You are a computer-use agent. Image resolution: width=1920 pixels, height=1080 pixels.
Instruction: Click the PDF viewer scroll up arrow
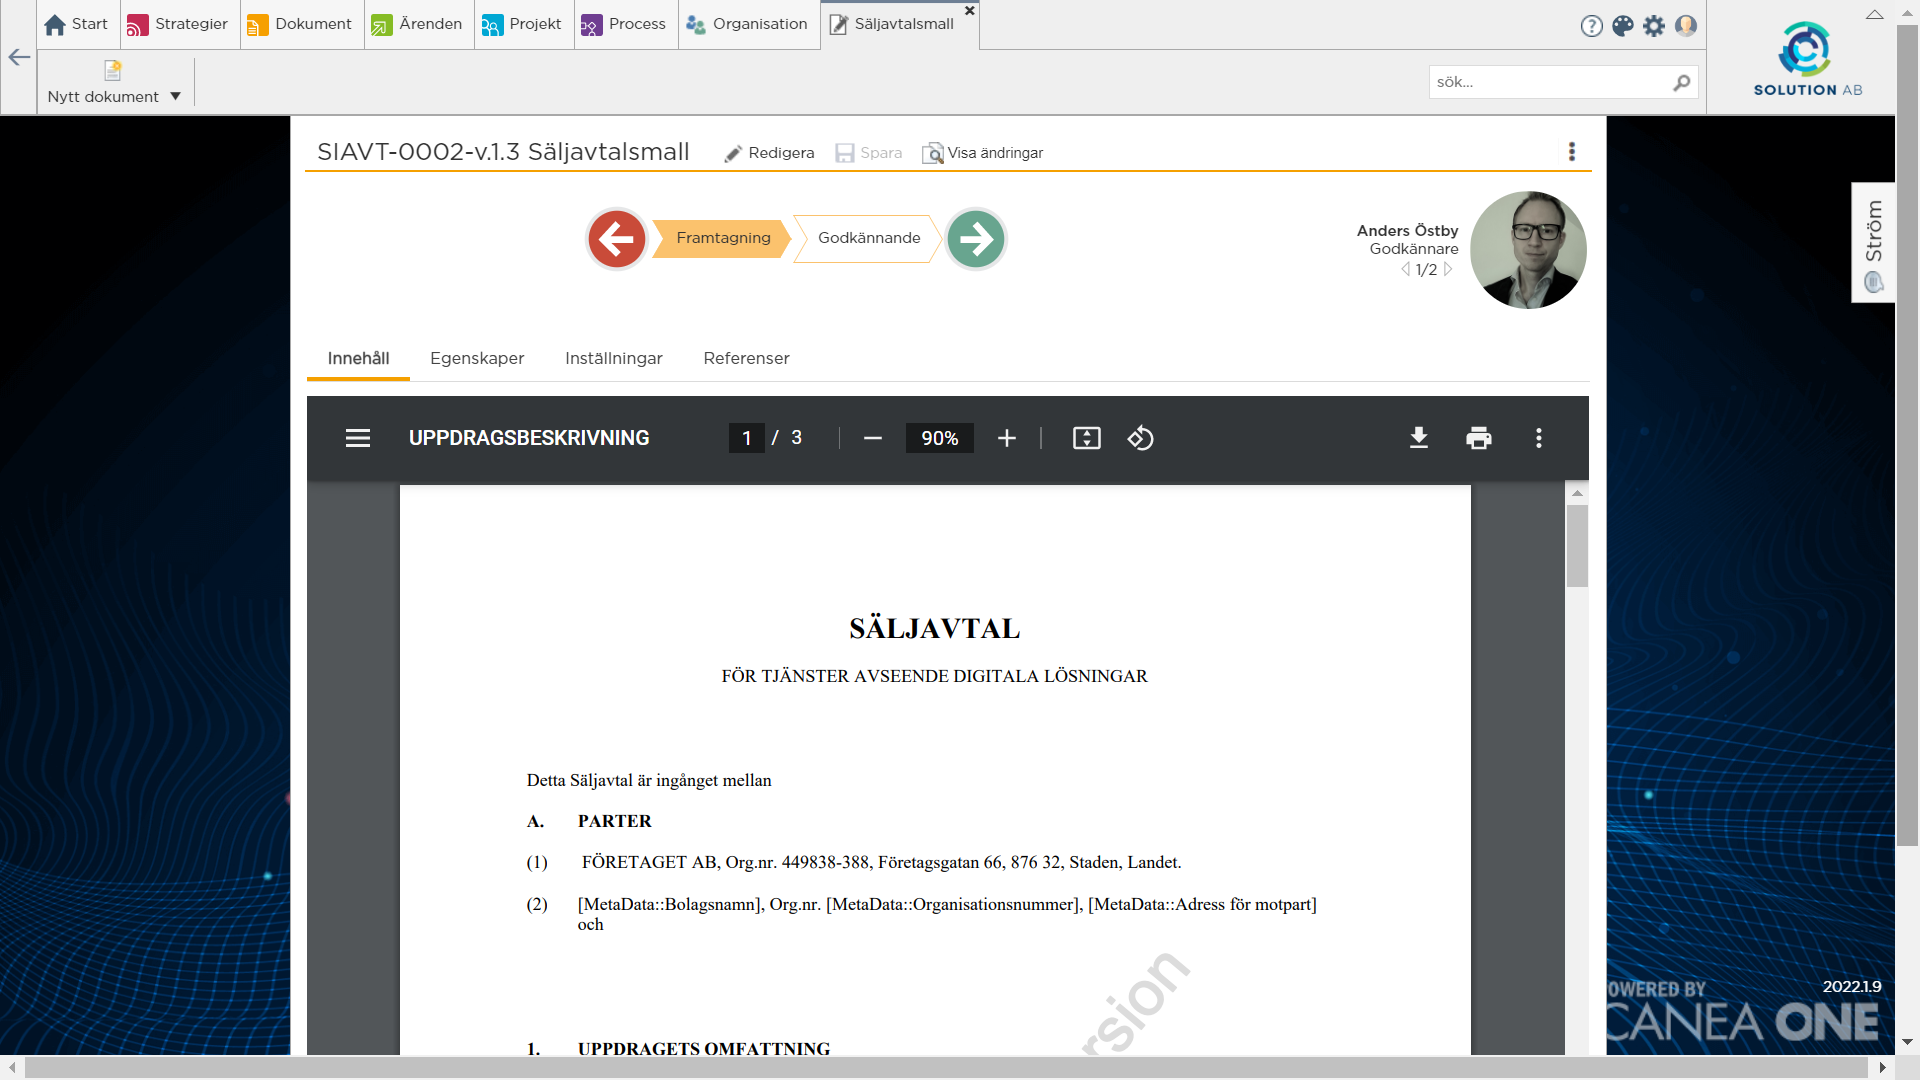[1577, 493]
